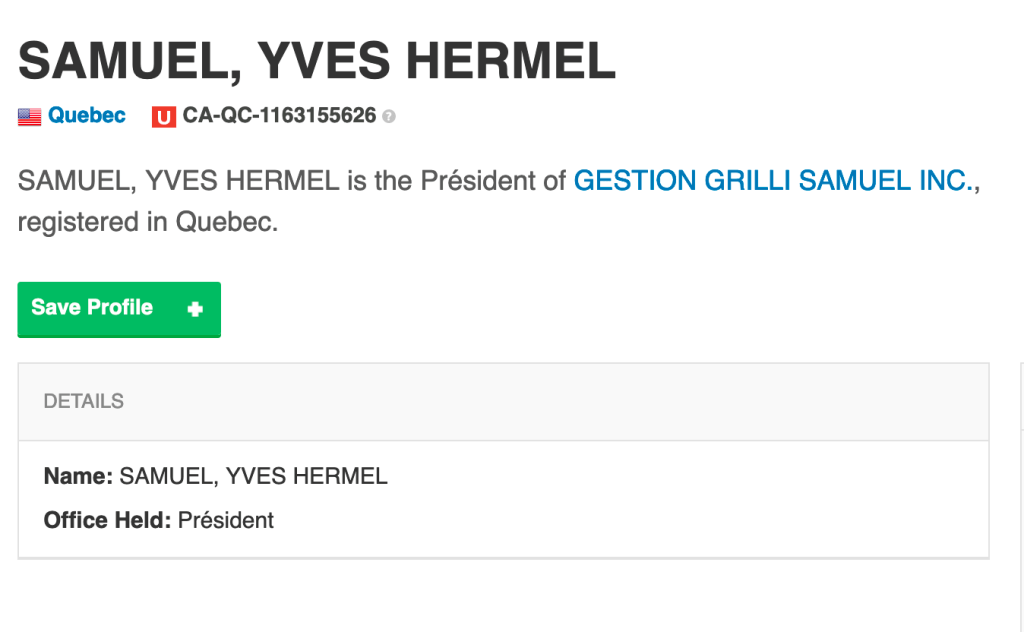Click the help question mark icon
Image resolution: width=1024 pixels, height=632 pixels.
(x=389, y=117)
